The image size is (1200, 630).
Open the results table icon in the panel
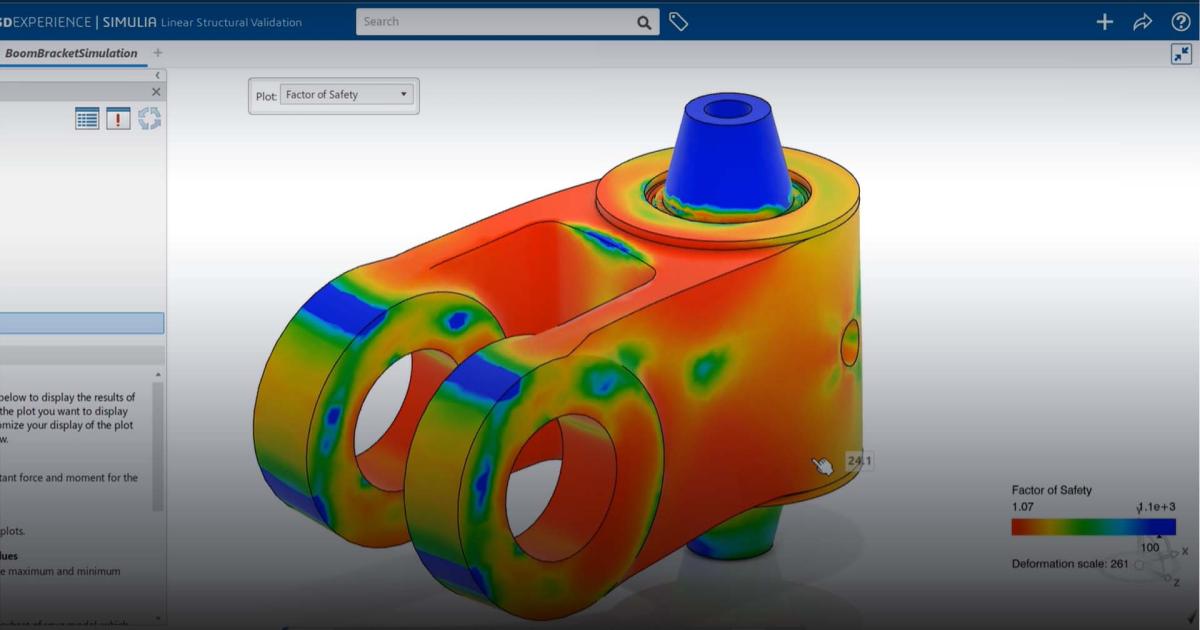tap(87, 118)
